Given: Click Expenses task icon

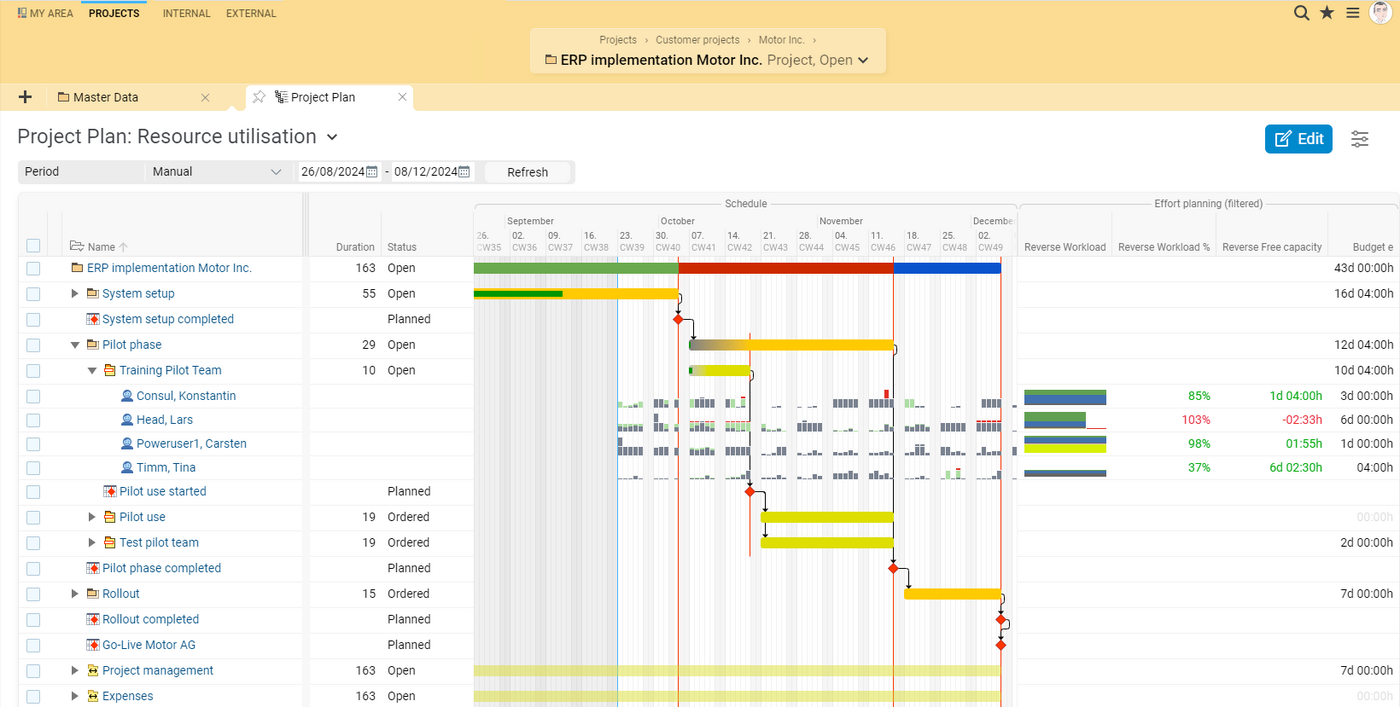Looking at the screenshot, I should coord(93,696).
